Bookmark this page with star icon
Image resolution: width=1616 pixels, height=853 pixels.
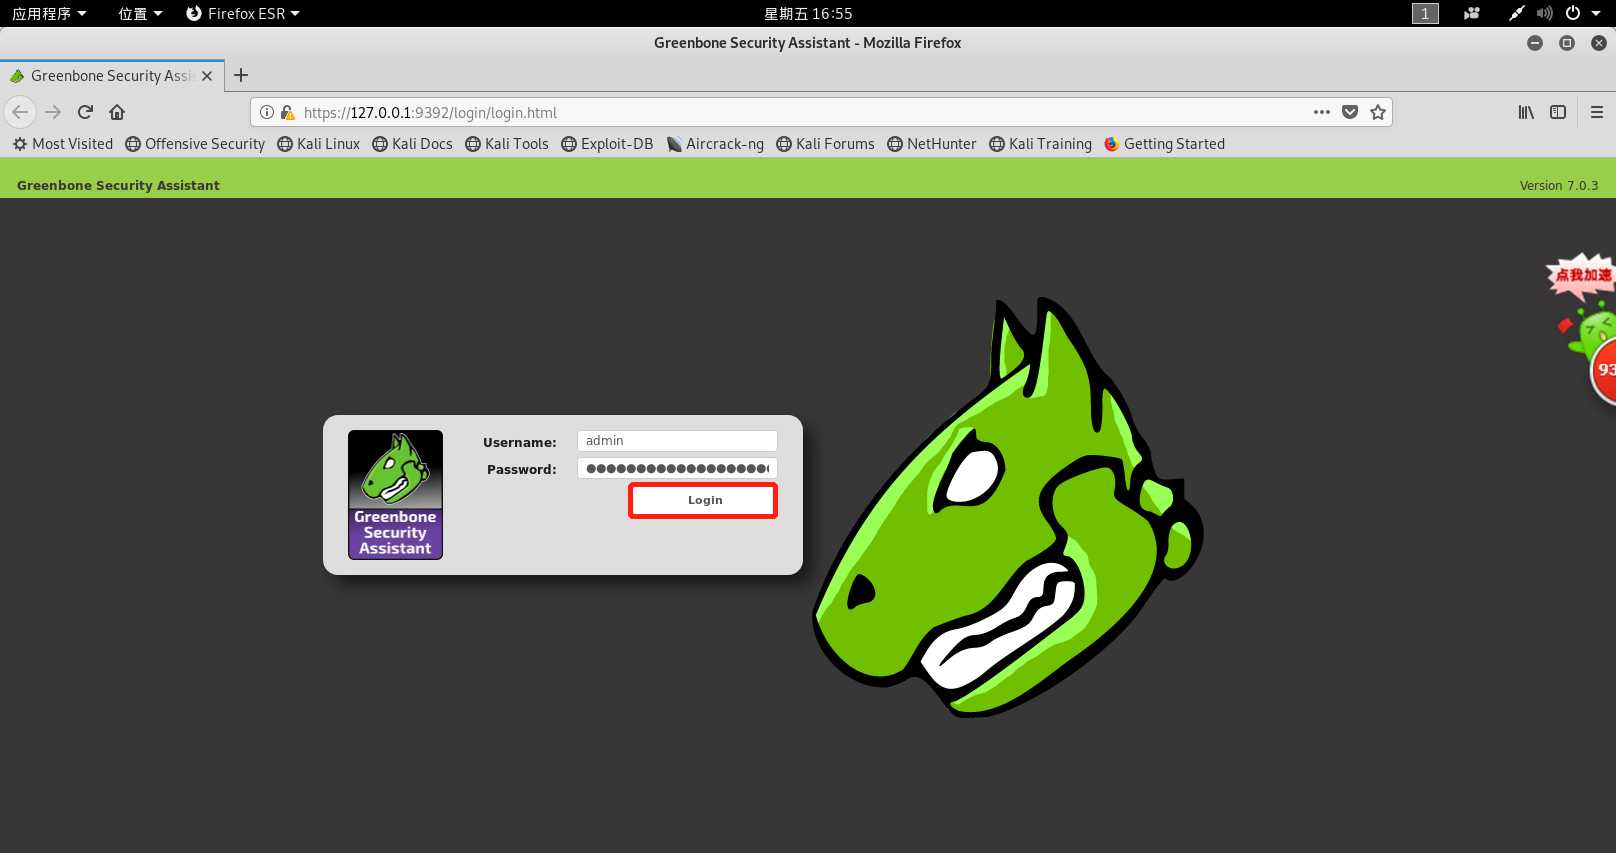[x=1378, y=112]
